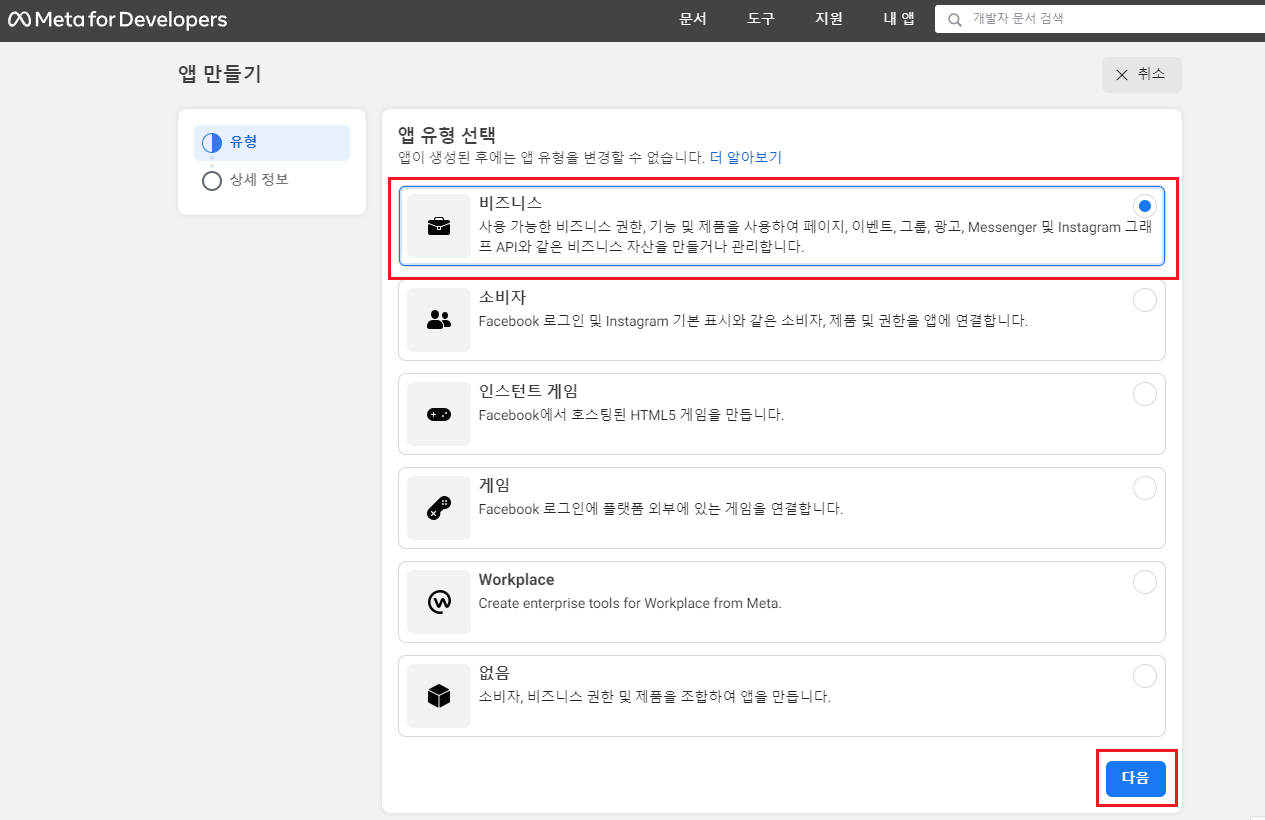Image resolution: width=1265 pixels, height=820 pixels.
Task: Click the 개발자 문서 검색 search field
Action: tap(1100, 19)
